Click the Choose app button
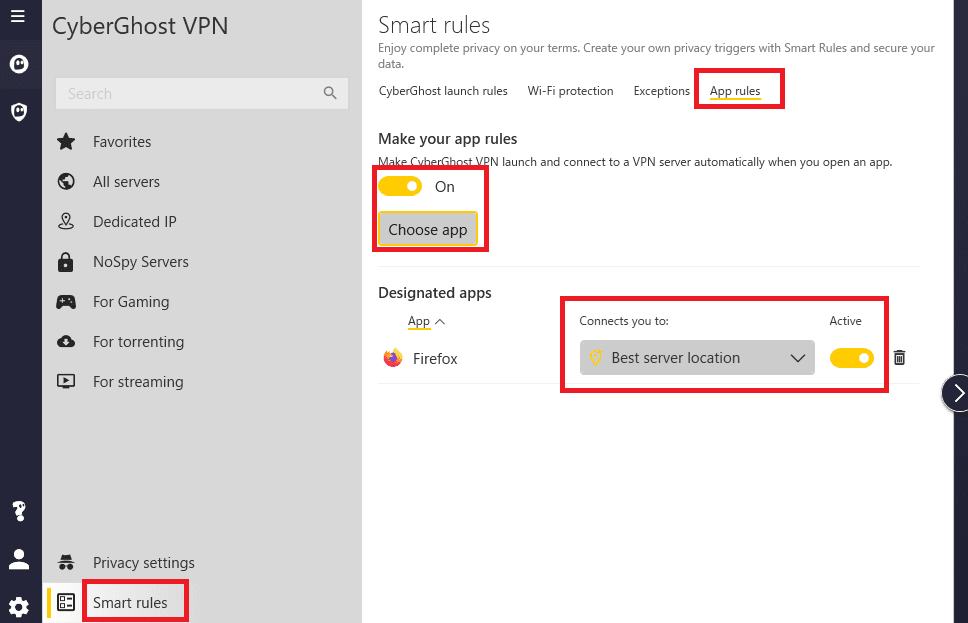The width and height of the screenshot is (968, 623). click(x=428, y=229)
